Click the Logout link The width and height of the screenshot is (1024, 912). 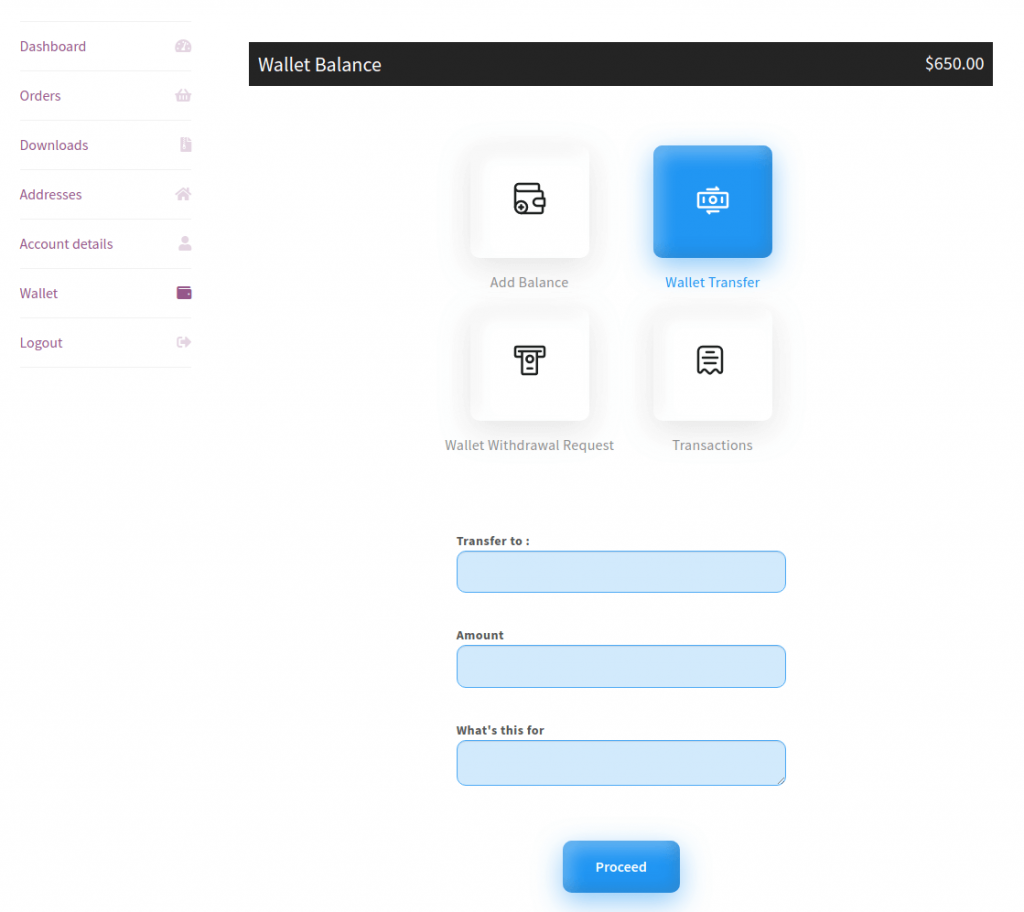coord(40,342)
